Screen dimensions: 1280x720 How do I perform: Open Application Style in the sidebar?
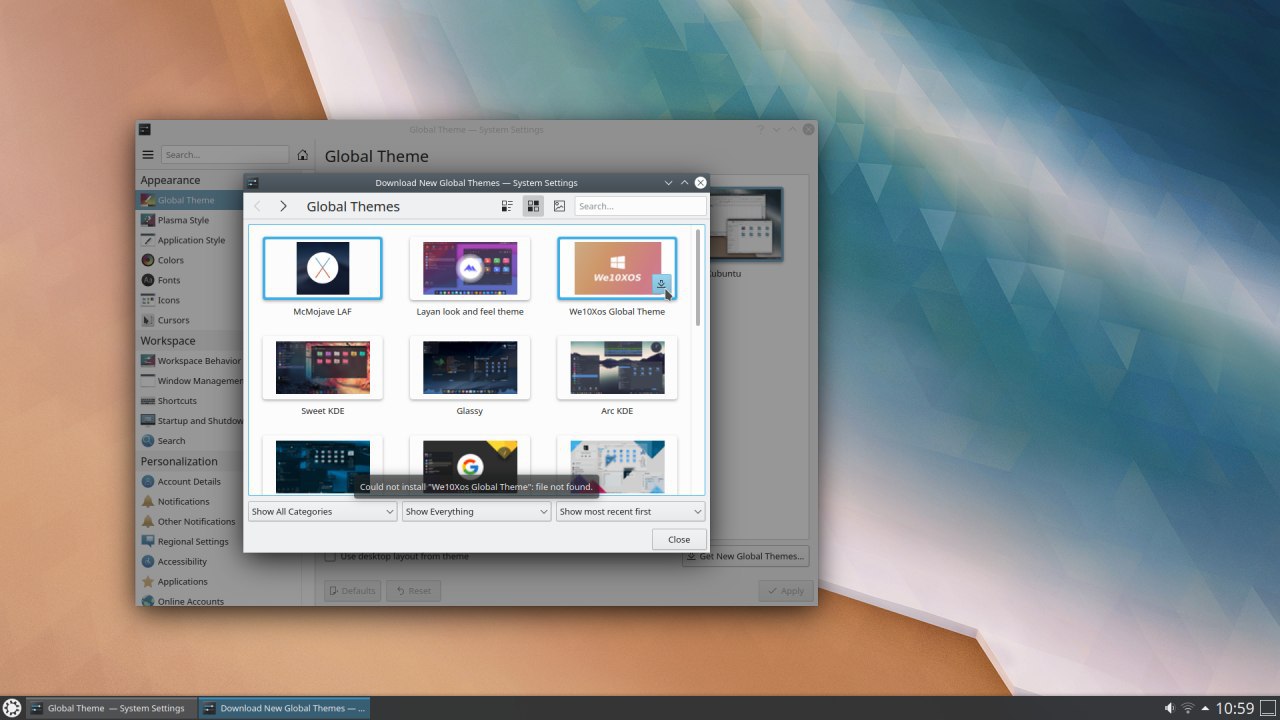189,240
